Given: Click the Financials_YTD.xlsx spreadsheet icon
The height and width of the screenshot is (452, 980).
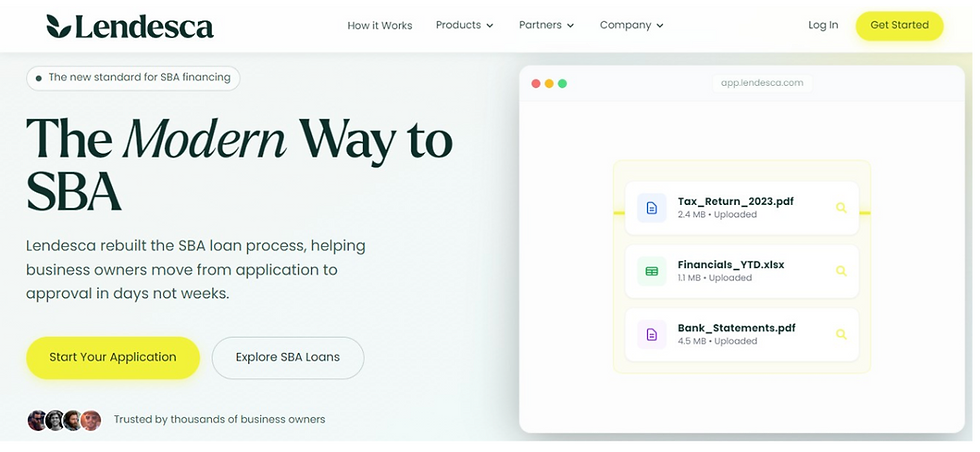Looking at the screenshot, I should [x=651, y=271].
